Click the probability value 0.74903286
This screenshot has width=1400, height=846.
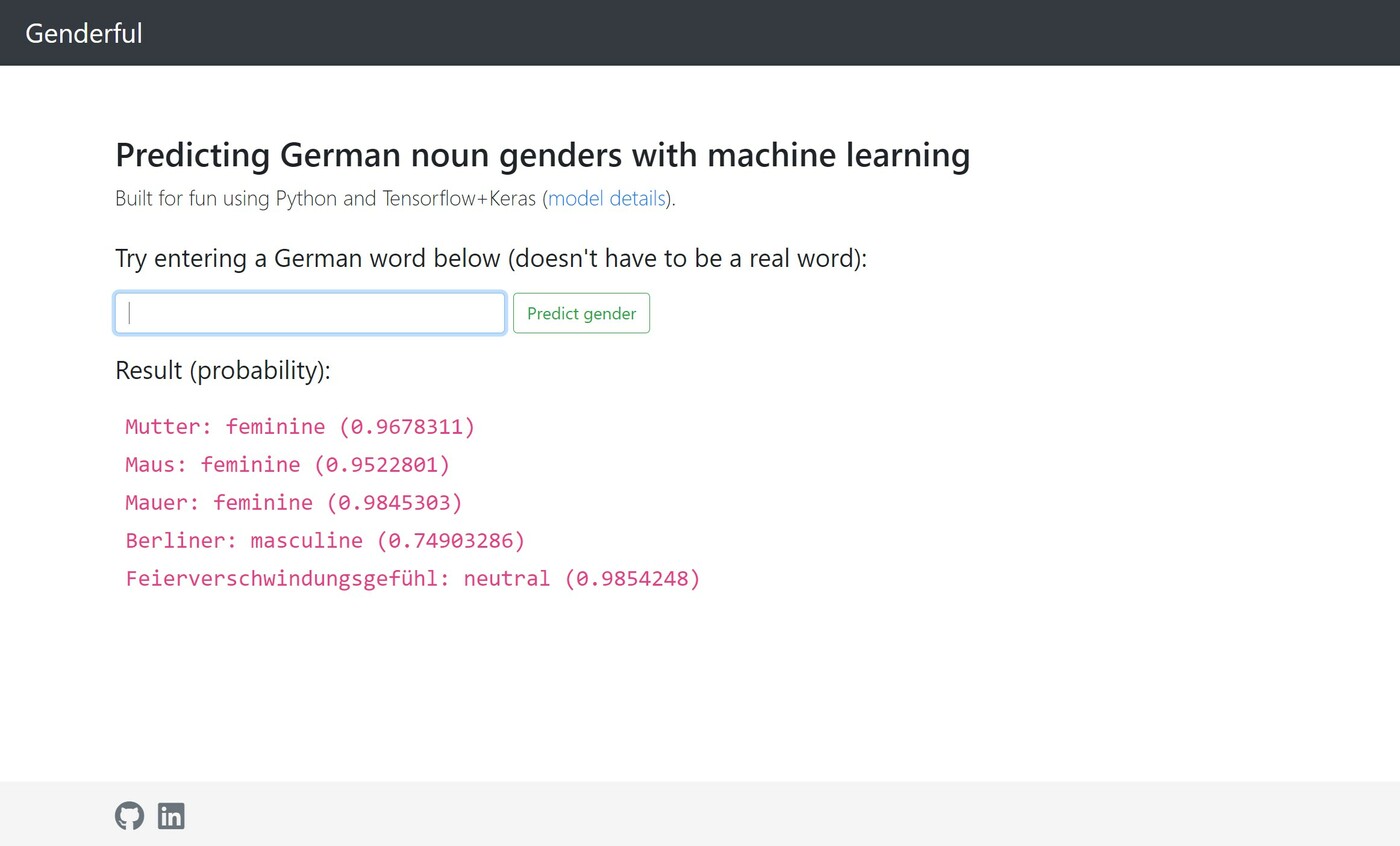(451, 541)
